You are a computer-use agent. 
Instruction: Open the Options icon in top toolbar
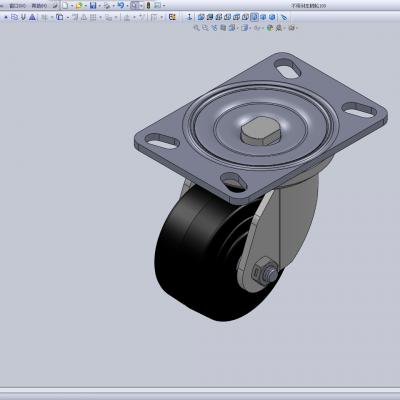[x=157, y=6]
